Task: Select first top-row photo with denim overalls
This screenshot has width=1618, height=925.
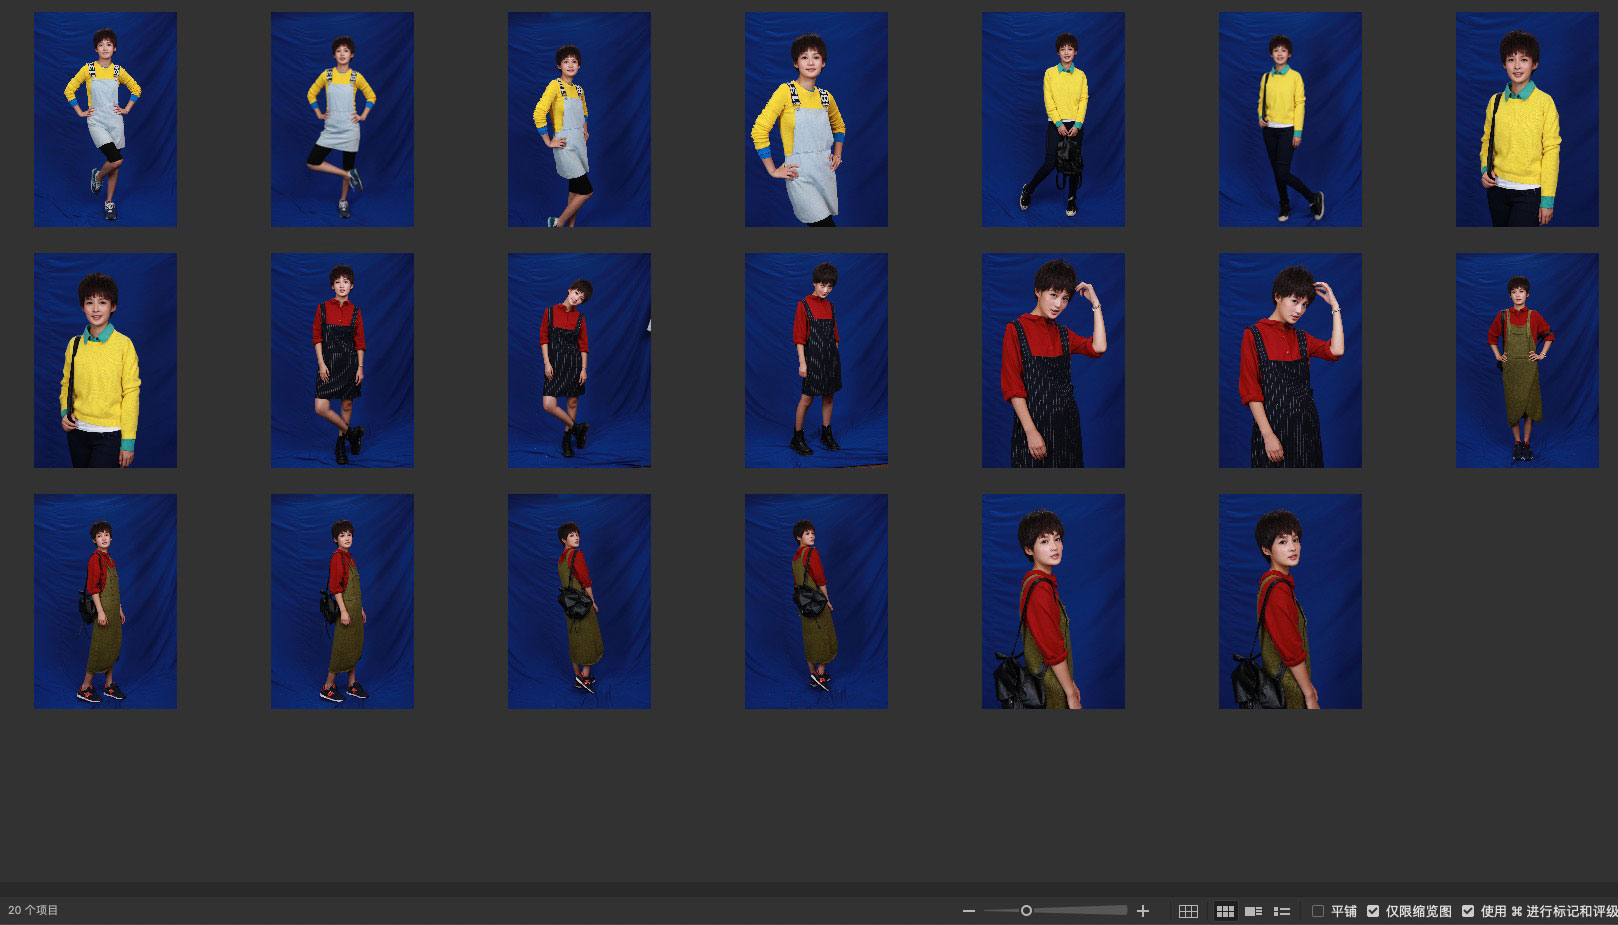Action: pyautogui.click(x=105, y=119)
